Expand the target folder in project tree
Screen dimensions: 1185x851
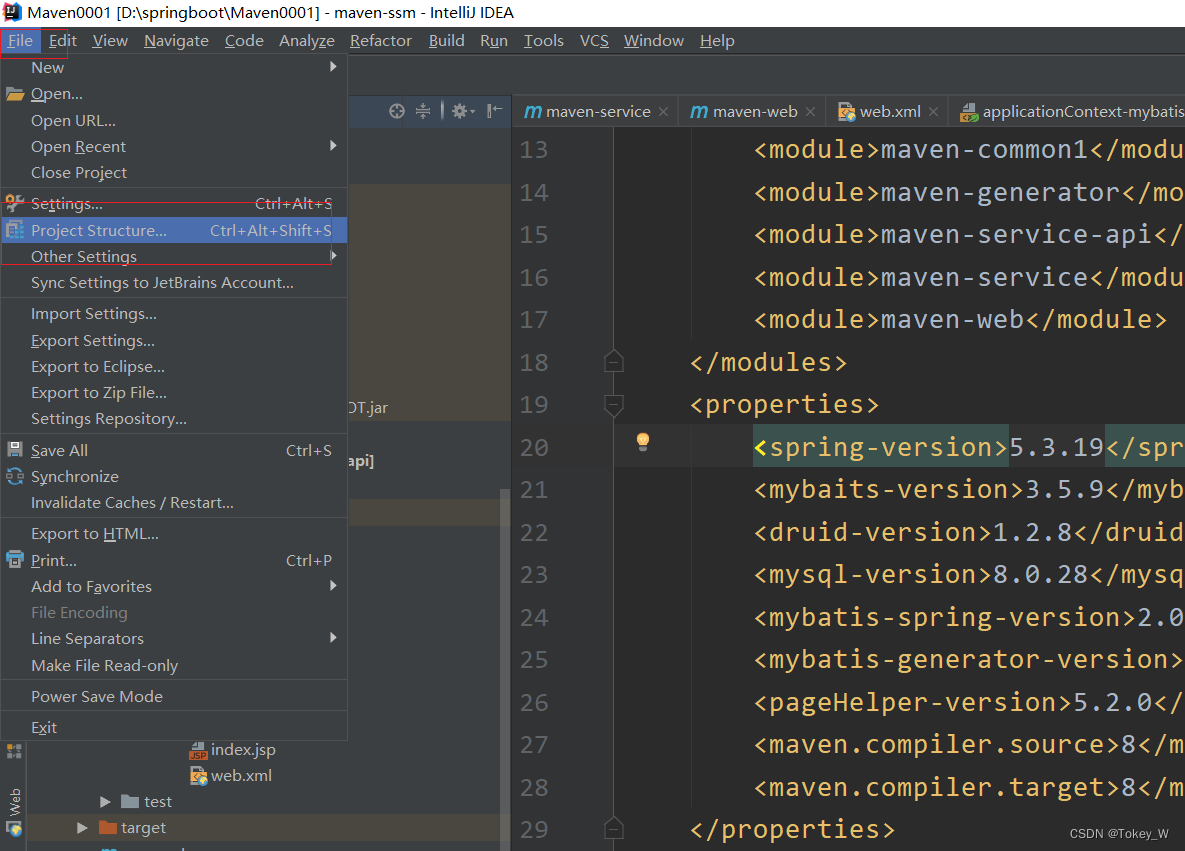(x=83, y=828)
